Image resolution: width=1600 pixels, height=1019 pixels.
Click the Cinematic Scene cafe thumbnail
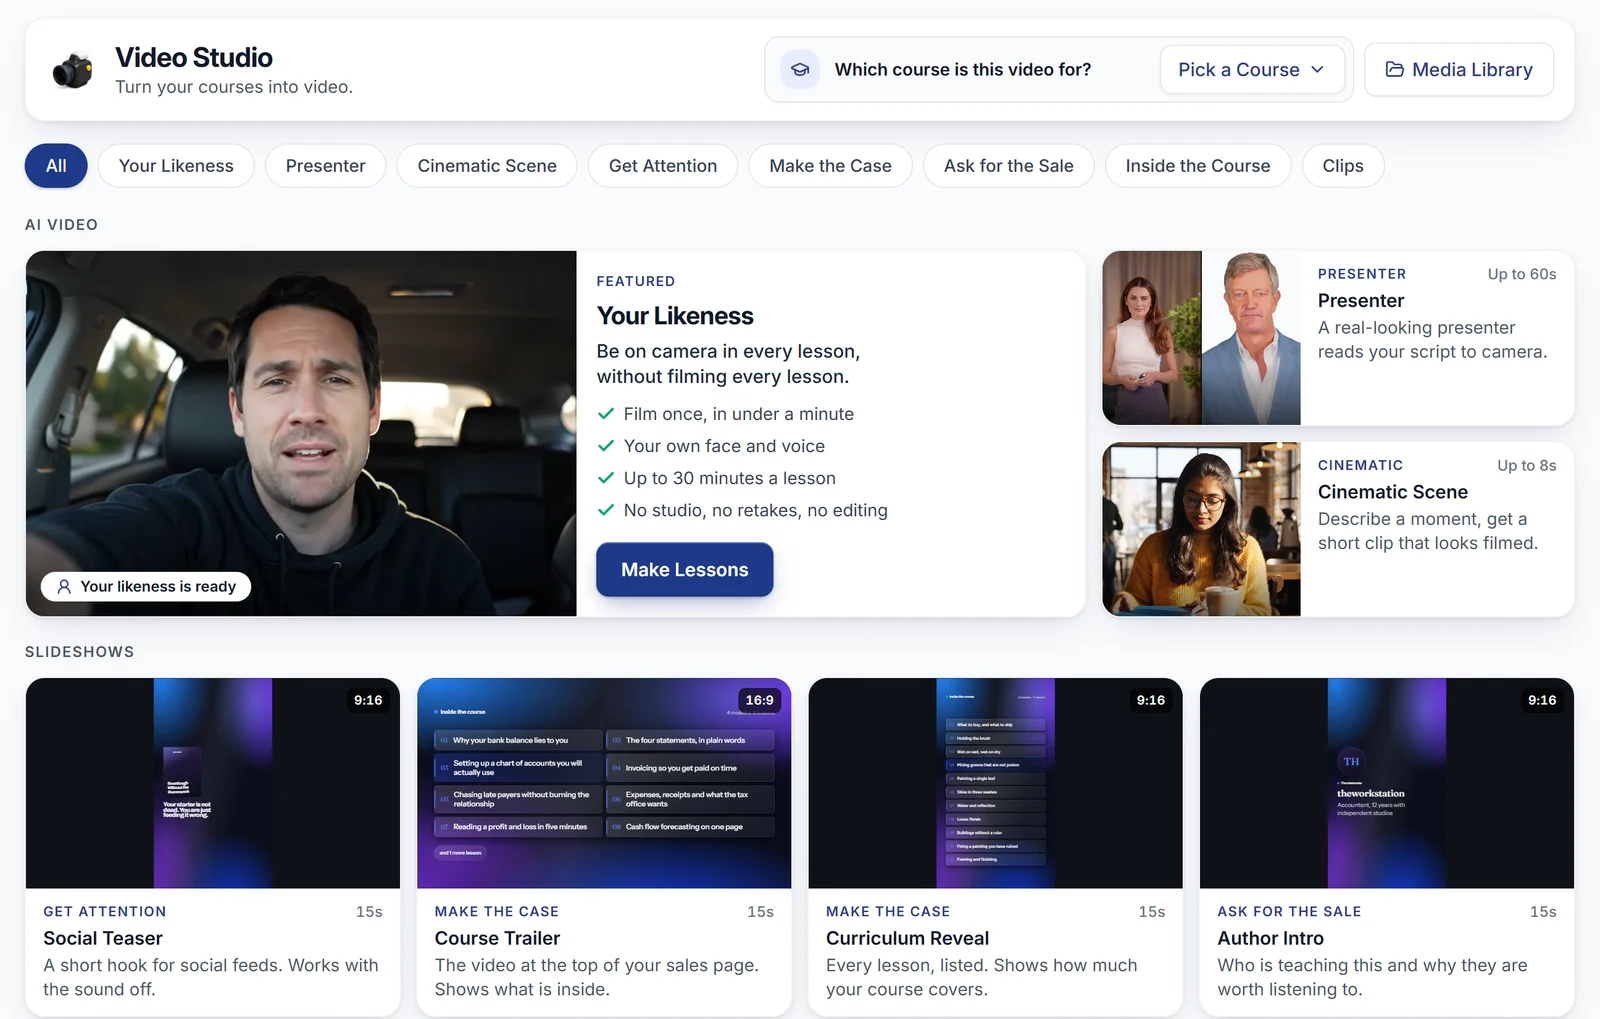(1201, 529)
